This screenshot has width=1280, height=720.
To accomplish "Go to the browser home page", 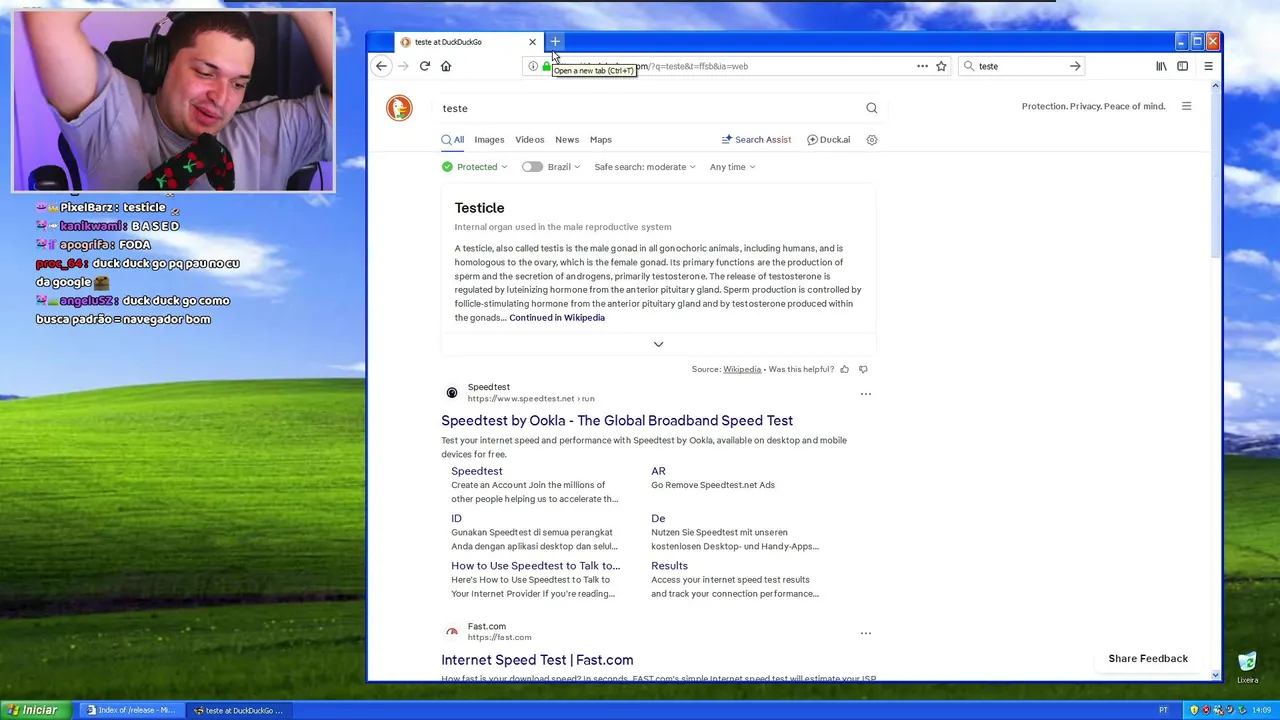I will click(446, 66).
